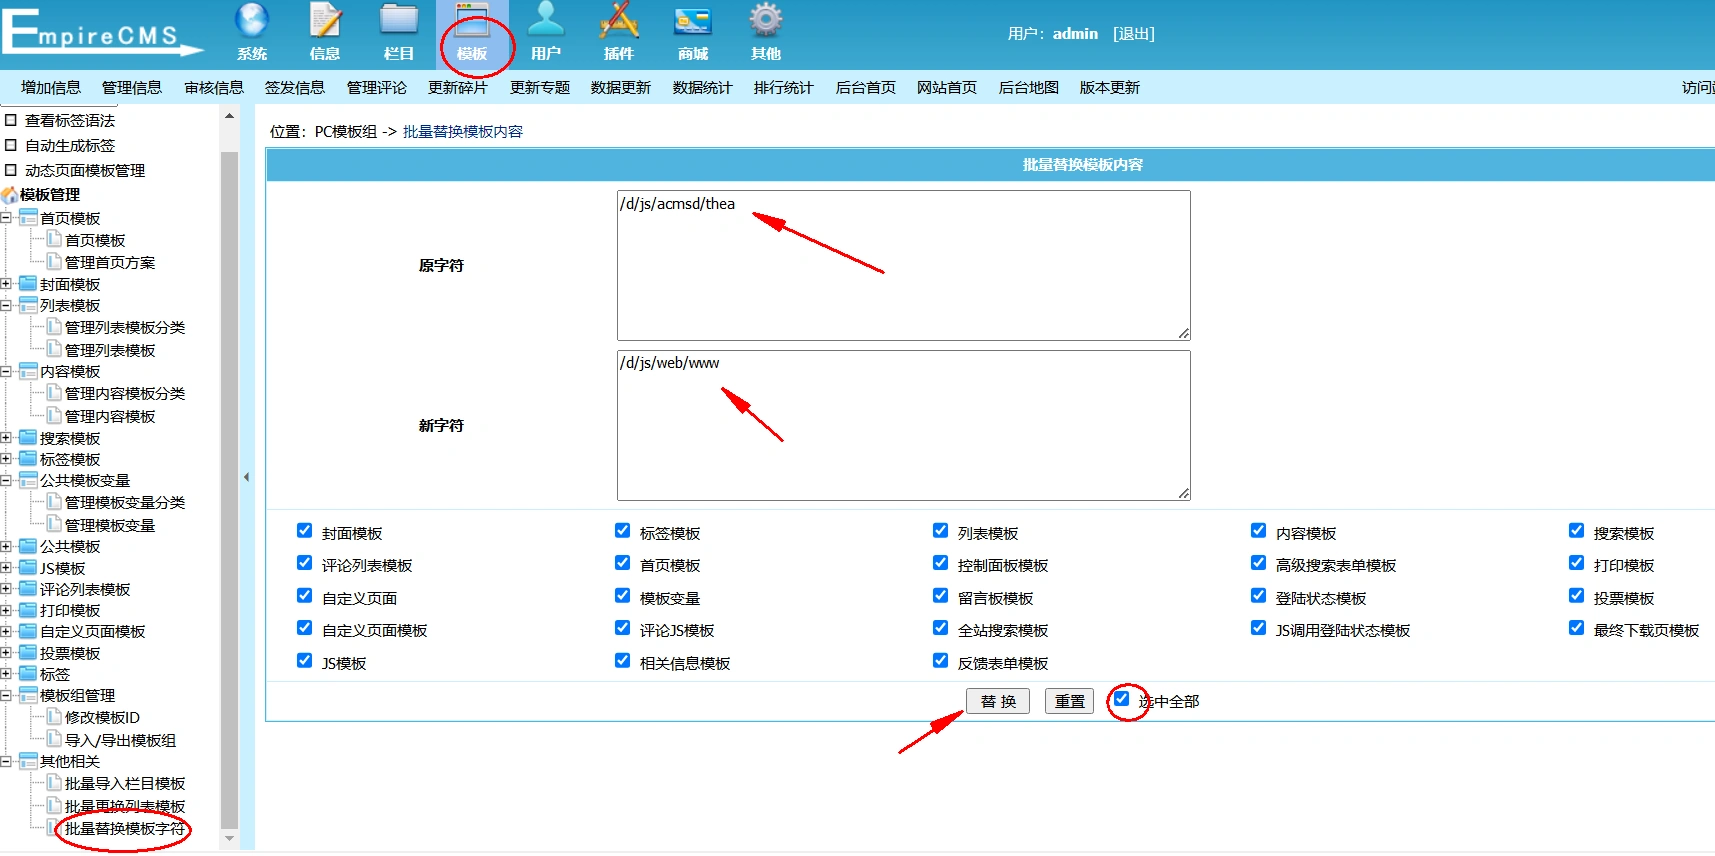
Task: Uncheck the 封面模板 checkbox
Action: point(305,531)
